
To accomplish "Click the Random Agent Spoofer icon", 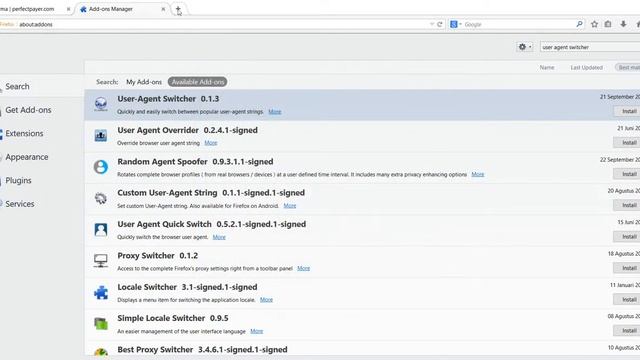I will coord(101,167).
